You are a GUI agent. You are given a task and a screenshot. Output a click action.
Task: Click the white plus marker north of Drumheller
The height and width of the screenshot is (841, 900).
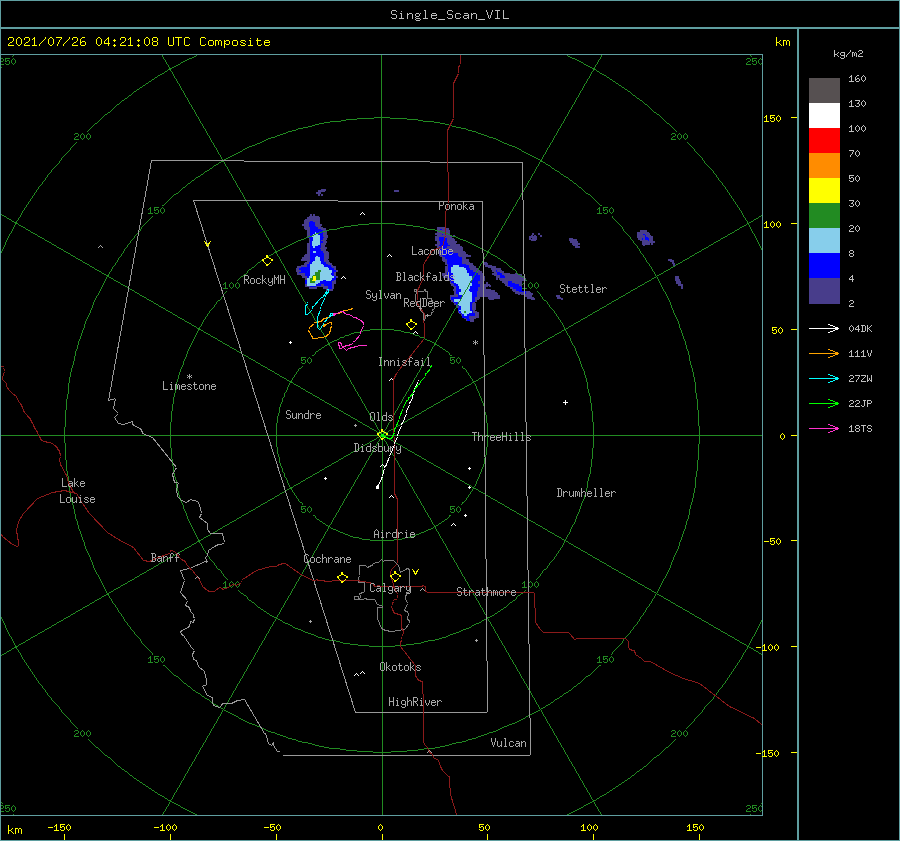point(565,402)
